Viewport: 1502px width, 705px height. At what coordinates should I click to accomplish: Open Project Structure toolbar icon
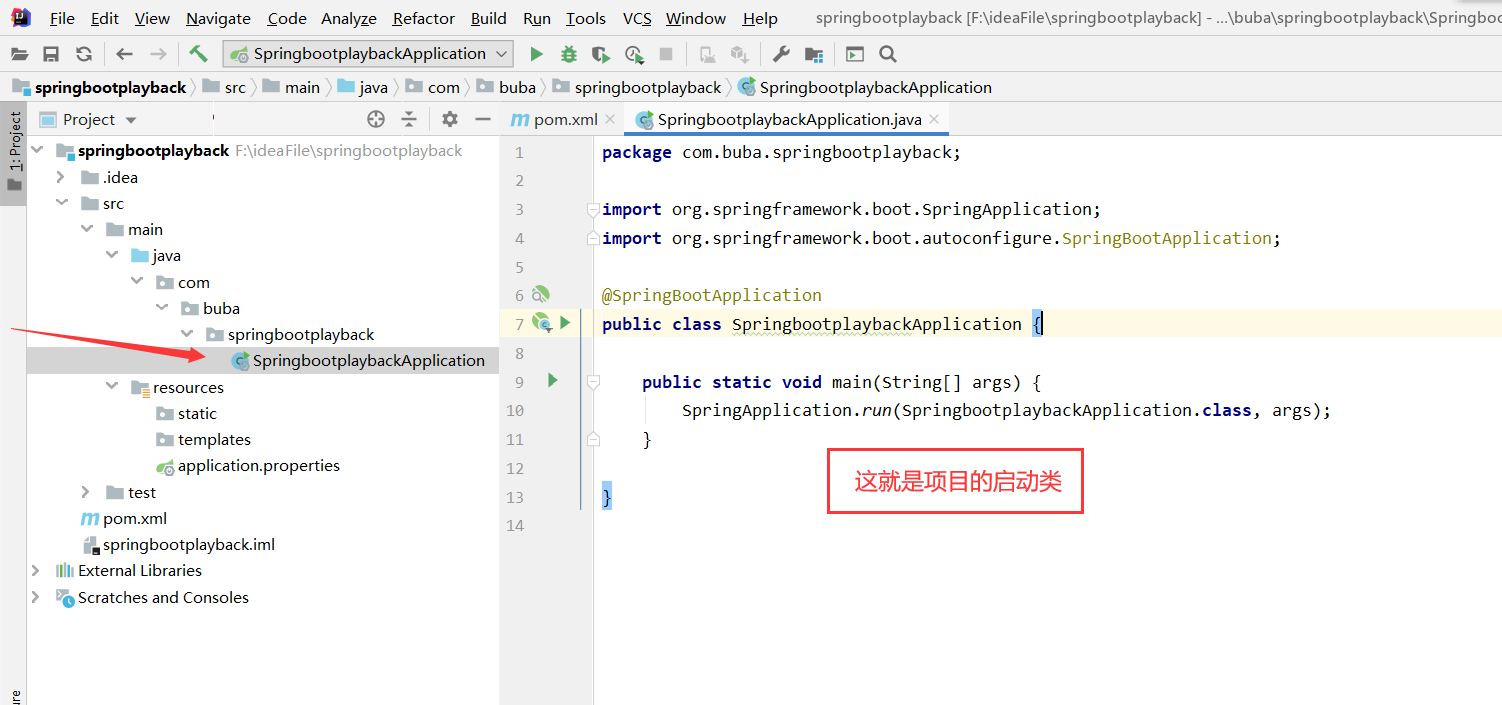point(814,54)
